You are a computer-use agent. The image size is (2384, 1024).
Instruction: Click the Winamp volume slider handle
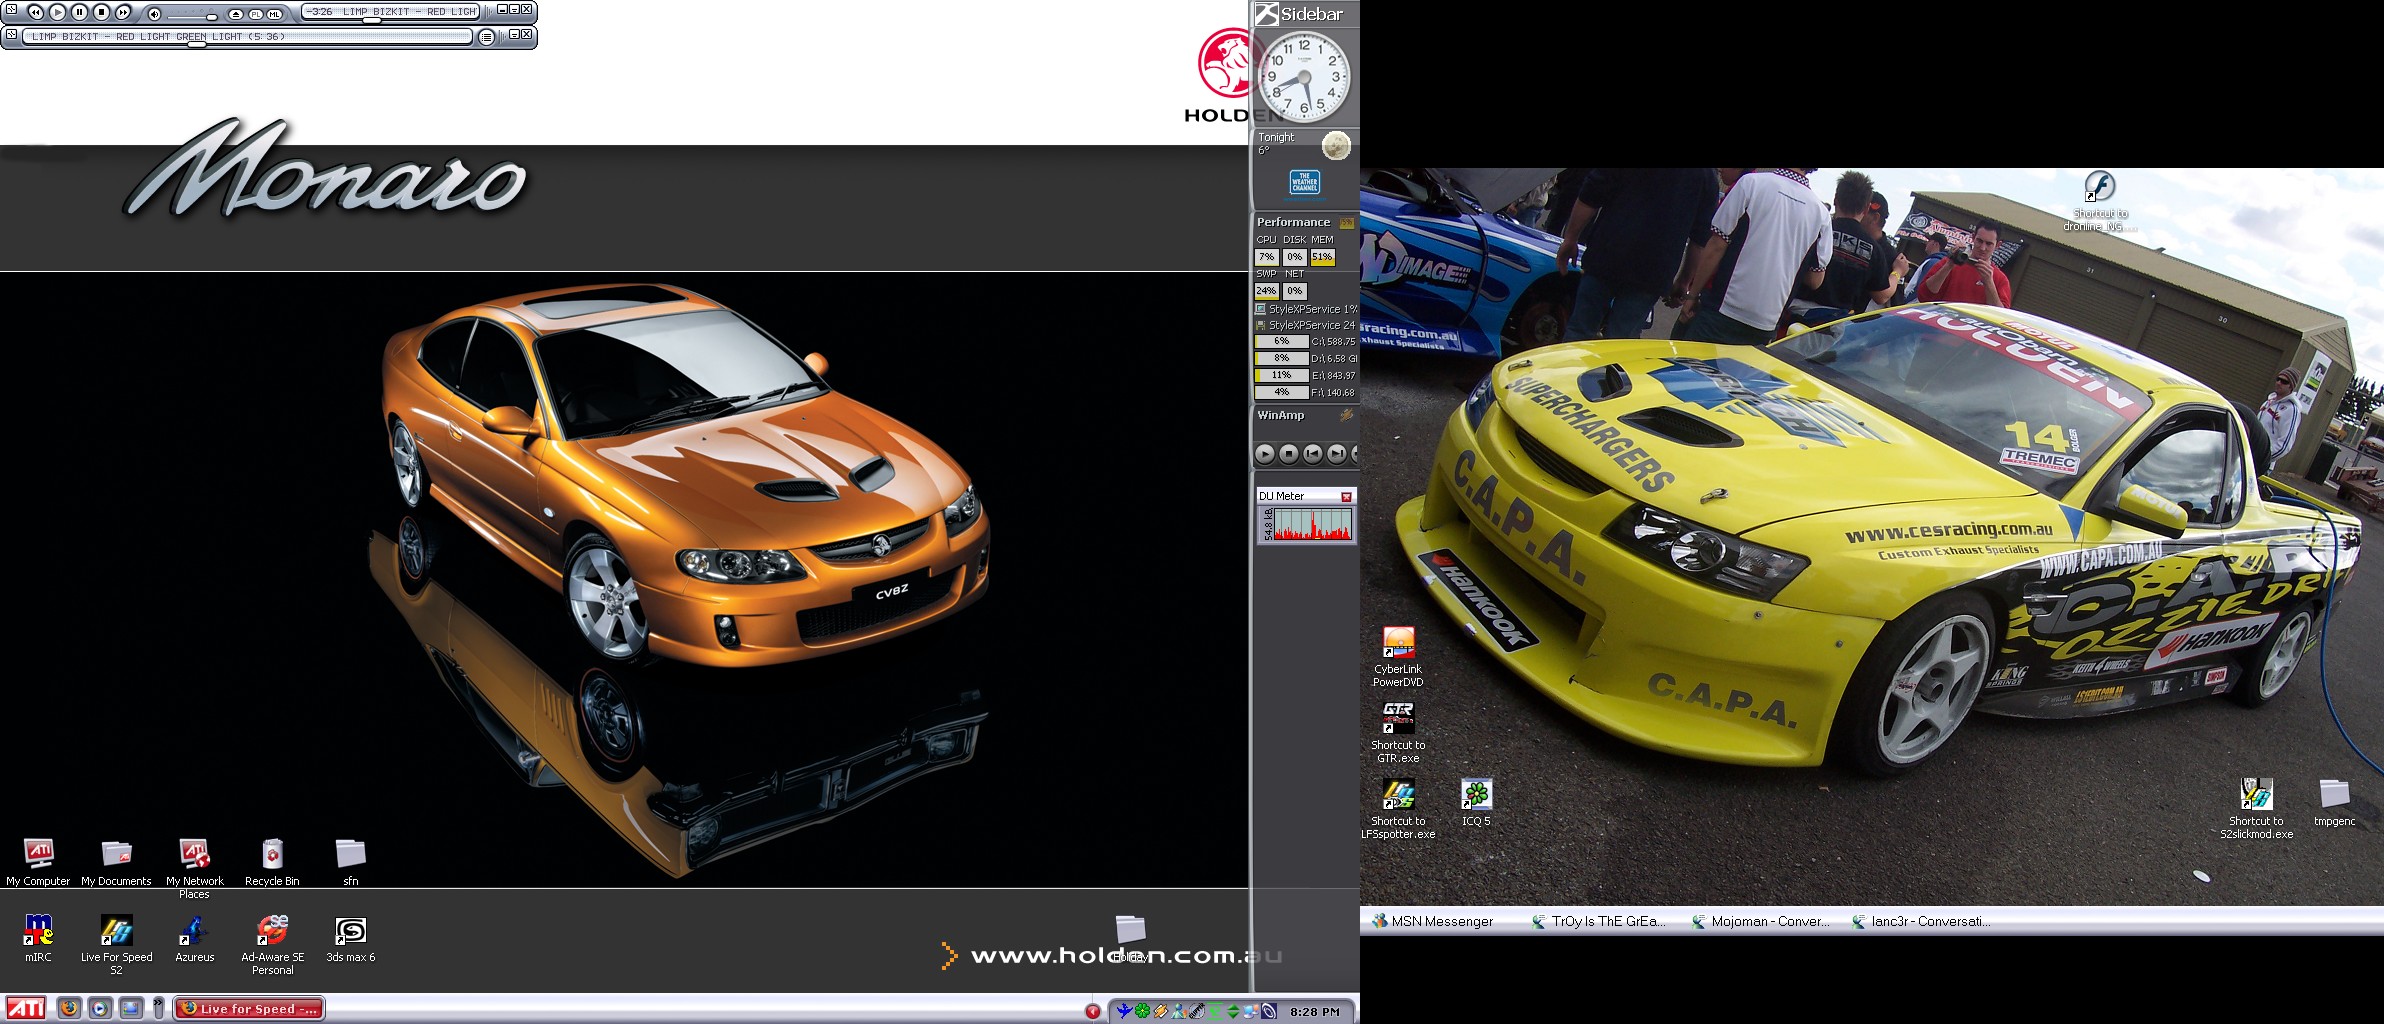point(212,17)
